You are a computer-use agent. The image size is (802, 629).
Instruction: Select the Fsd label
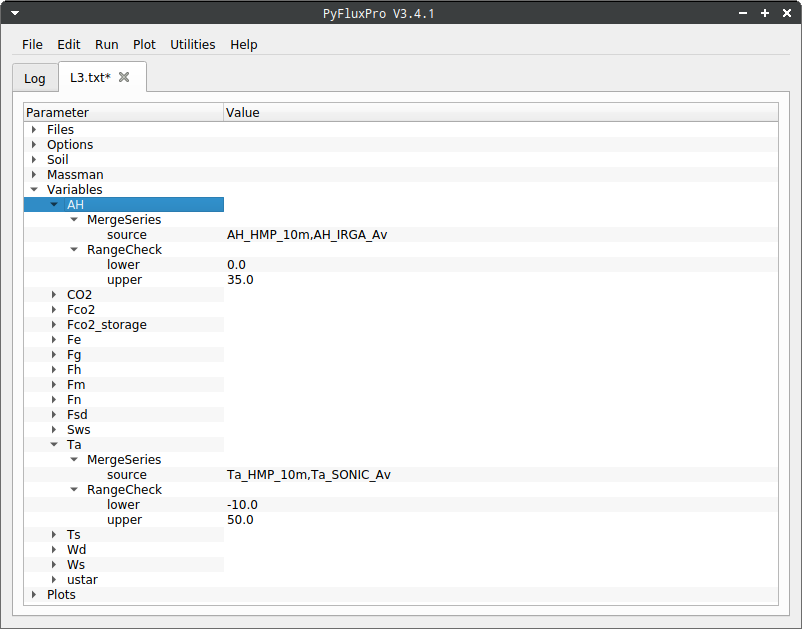(77, 414)
